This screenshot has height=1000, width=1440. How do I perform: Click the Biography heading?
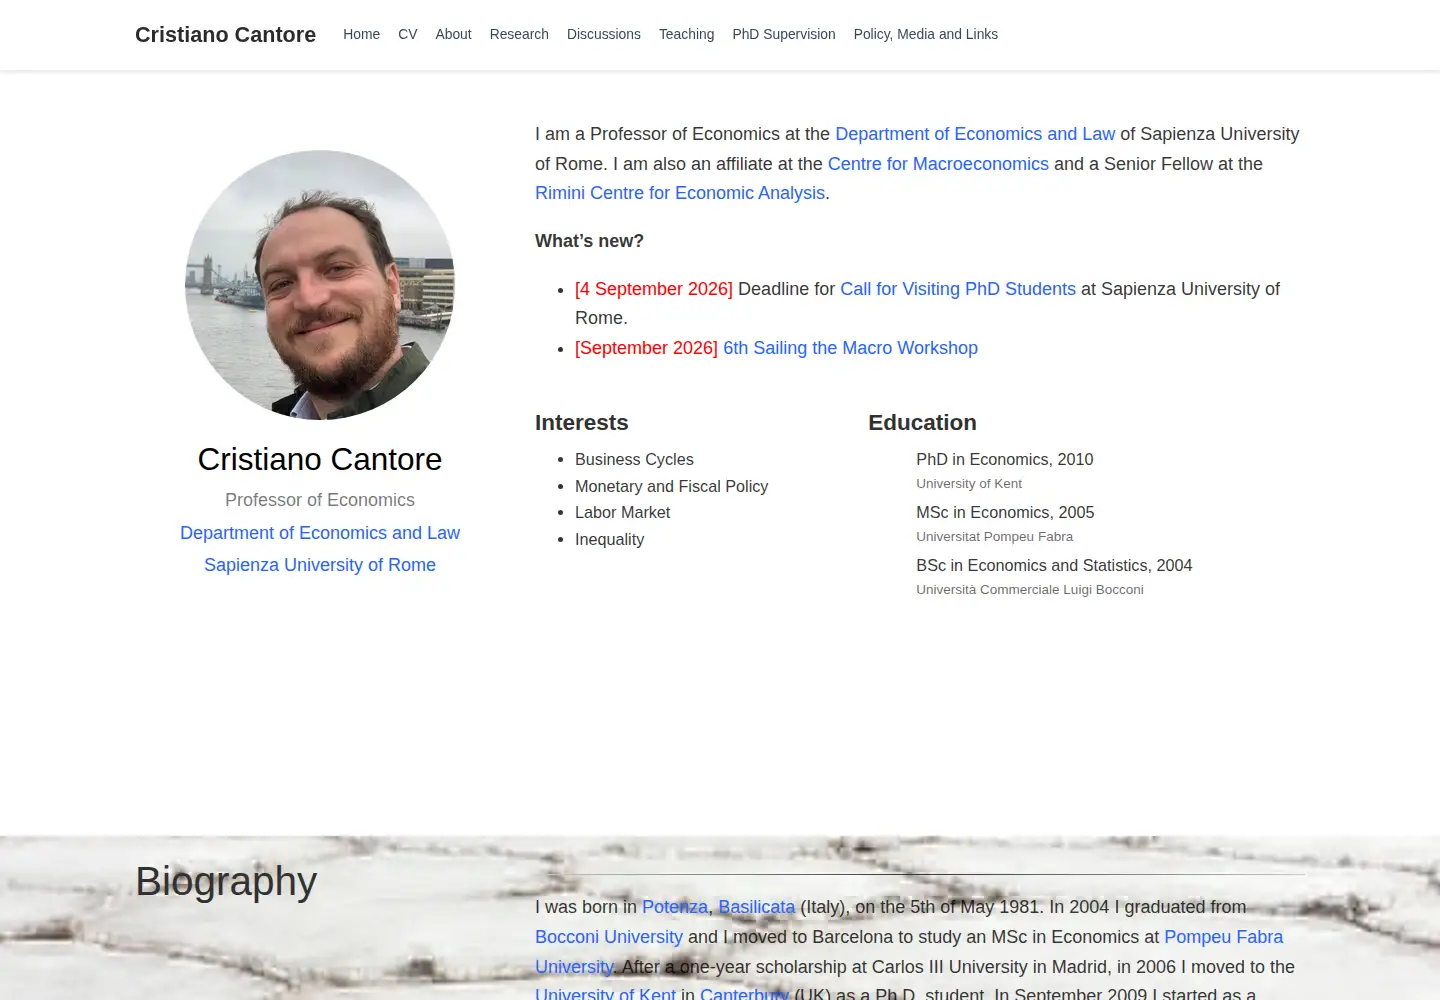(226, 881)
